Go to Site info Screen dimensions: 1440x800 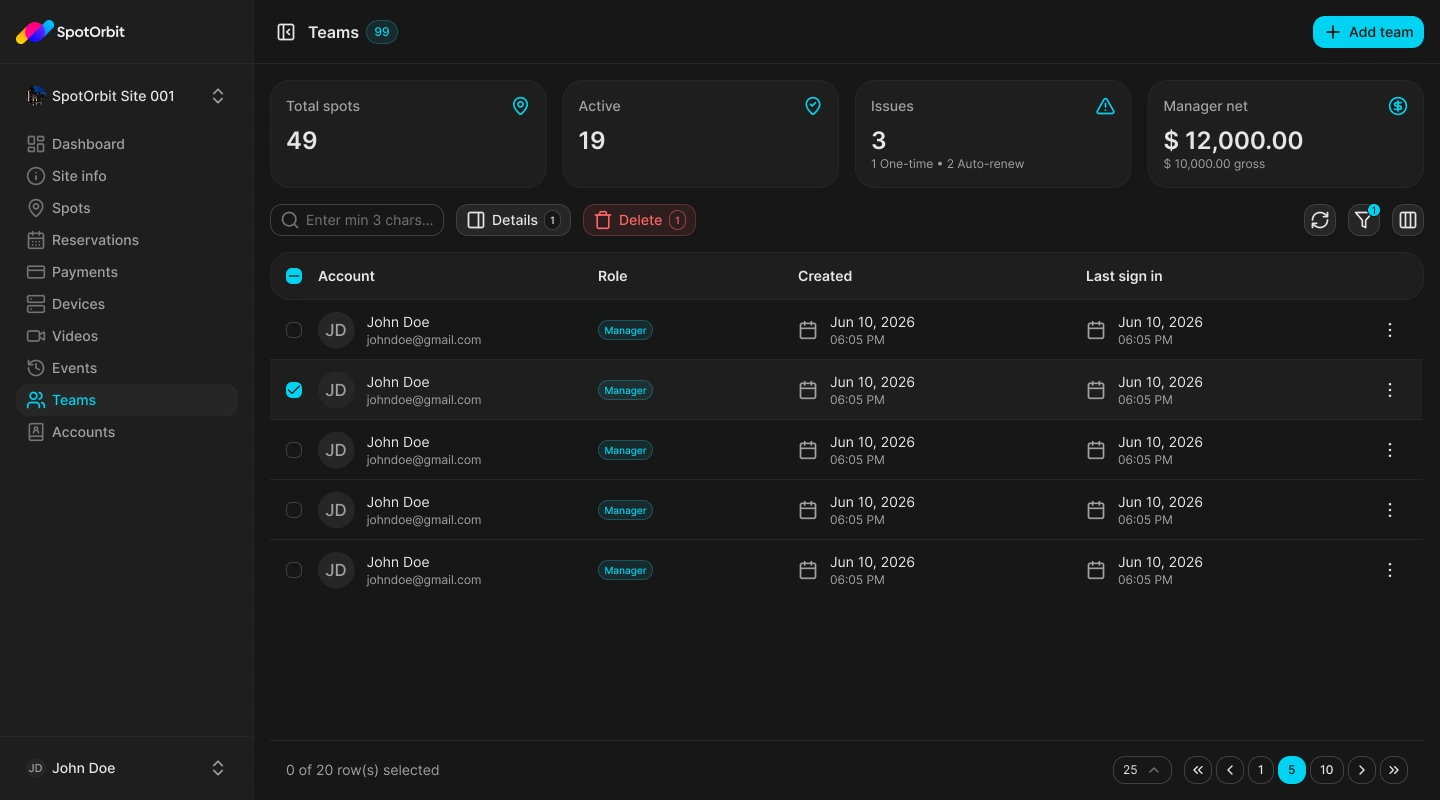click(127, 176)
